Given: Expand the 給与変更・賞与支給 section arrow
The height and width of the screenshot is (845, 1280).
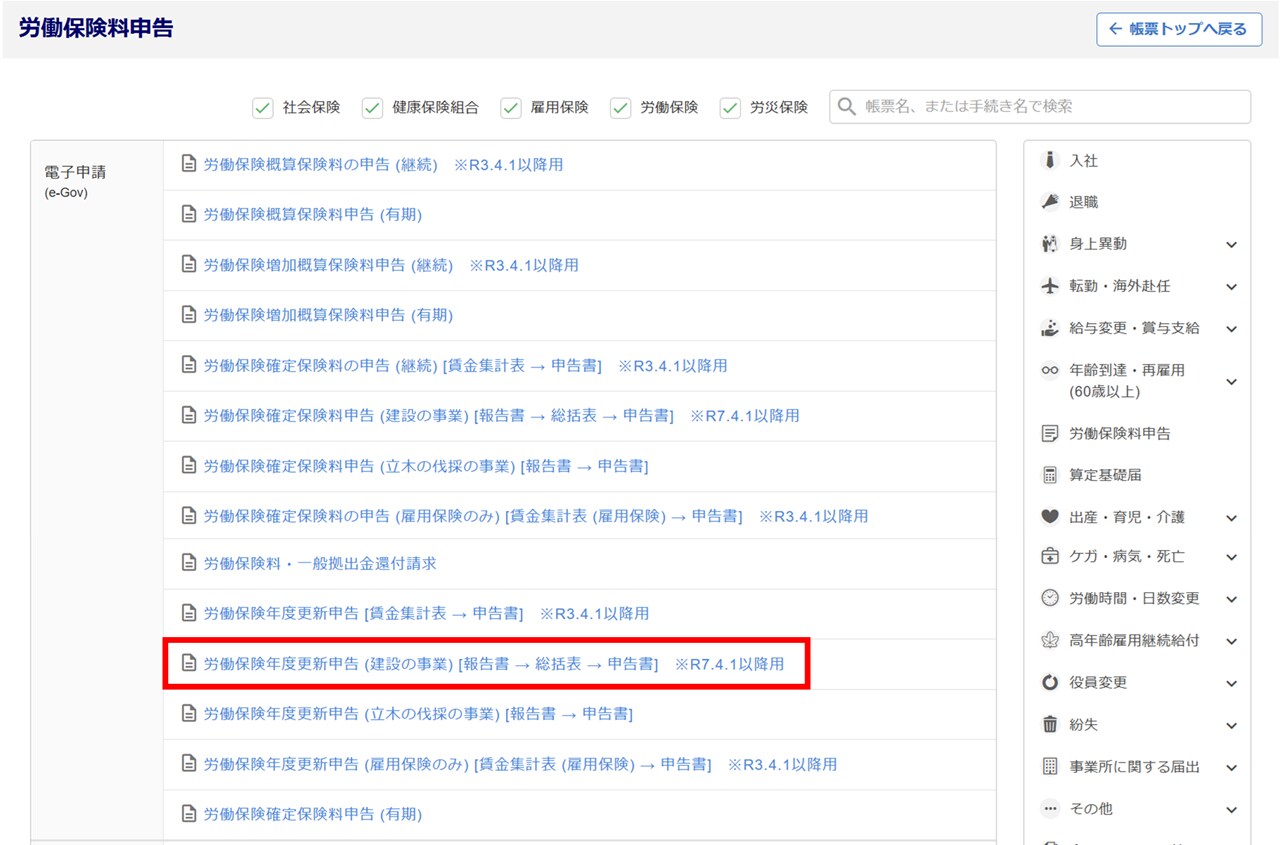Looking at the screenshot, I should click(1231, 329).
